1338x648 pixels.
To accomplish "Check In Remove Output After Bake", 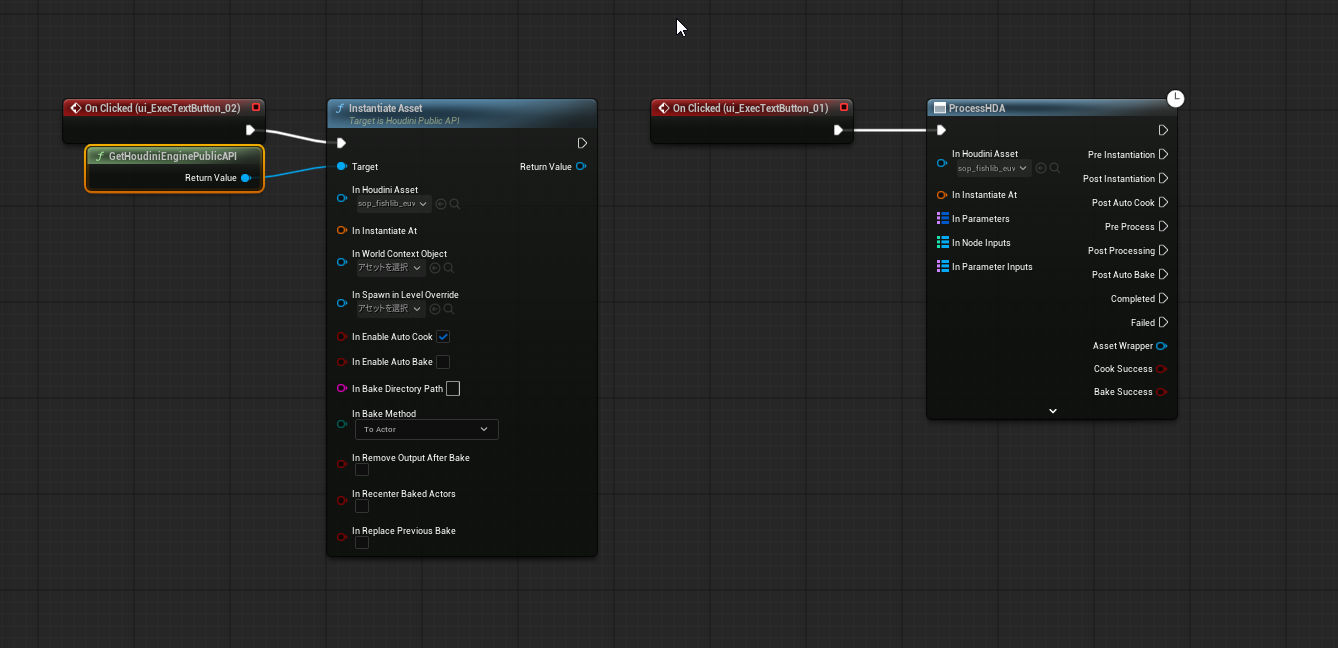I will 362,470.
